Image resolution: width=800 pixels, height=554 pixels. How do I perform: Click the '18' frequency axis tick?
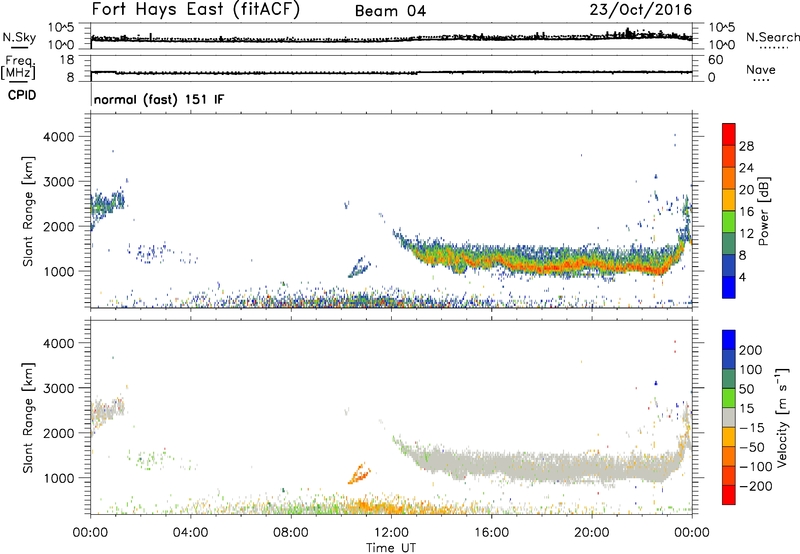click(67, 60)
